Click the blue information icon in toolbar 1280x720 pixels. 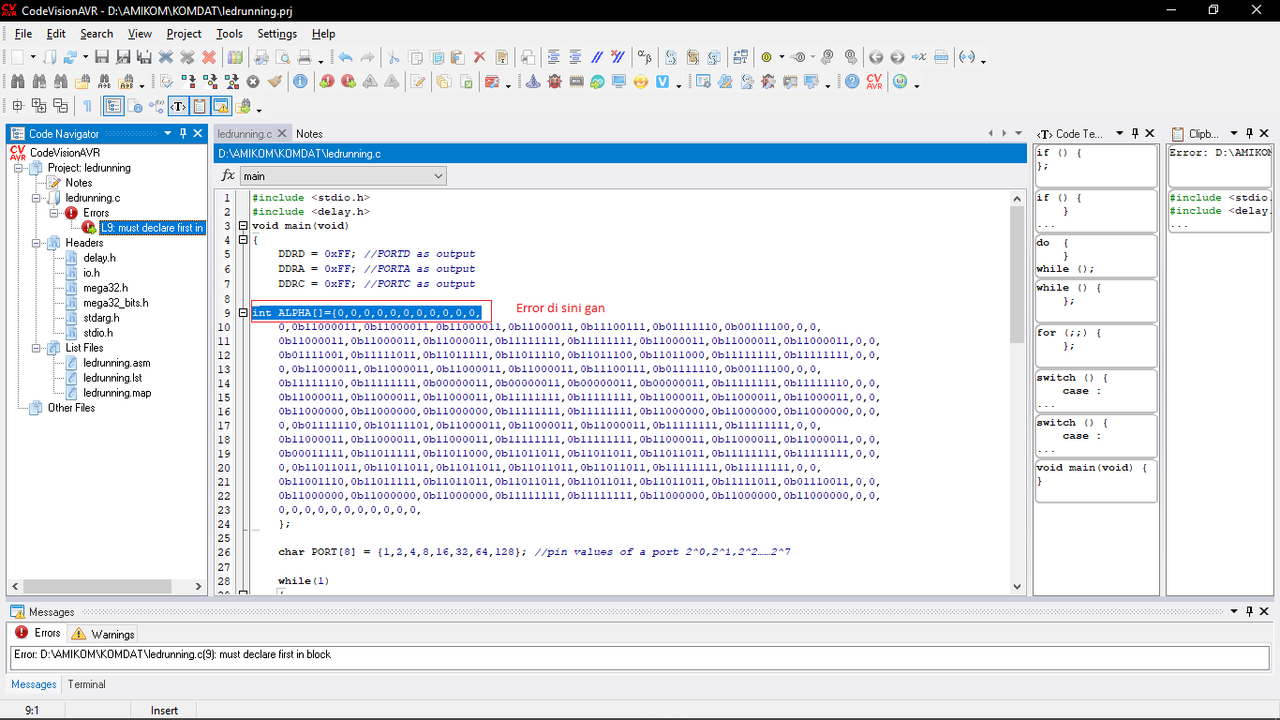tap(300, 82)
